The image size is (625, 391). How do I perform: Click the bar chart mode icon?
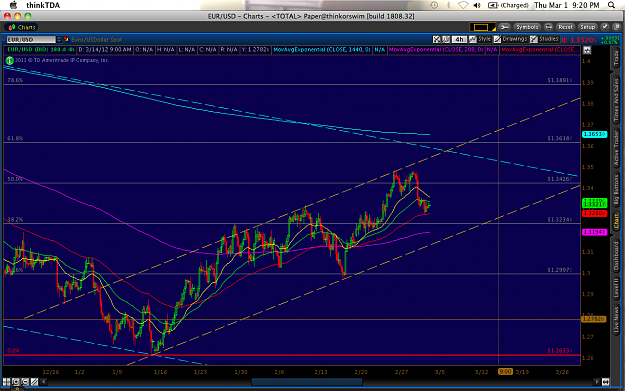(446, 39)
